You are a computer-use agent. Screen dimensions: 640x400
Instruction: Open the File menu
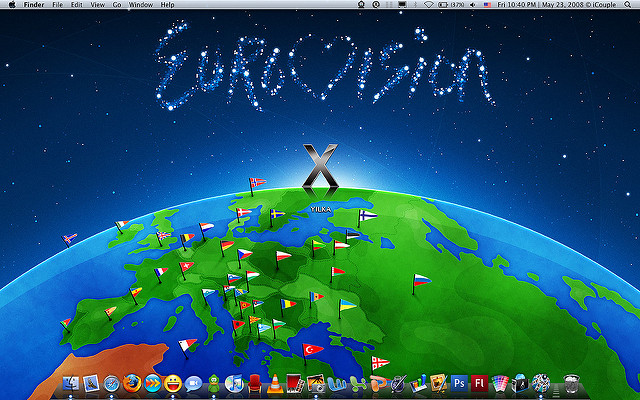click(57, 5)
